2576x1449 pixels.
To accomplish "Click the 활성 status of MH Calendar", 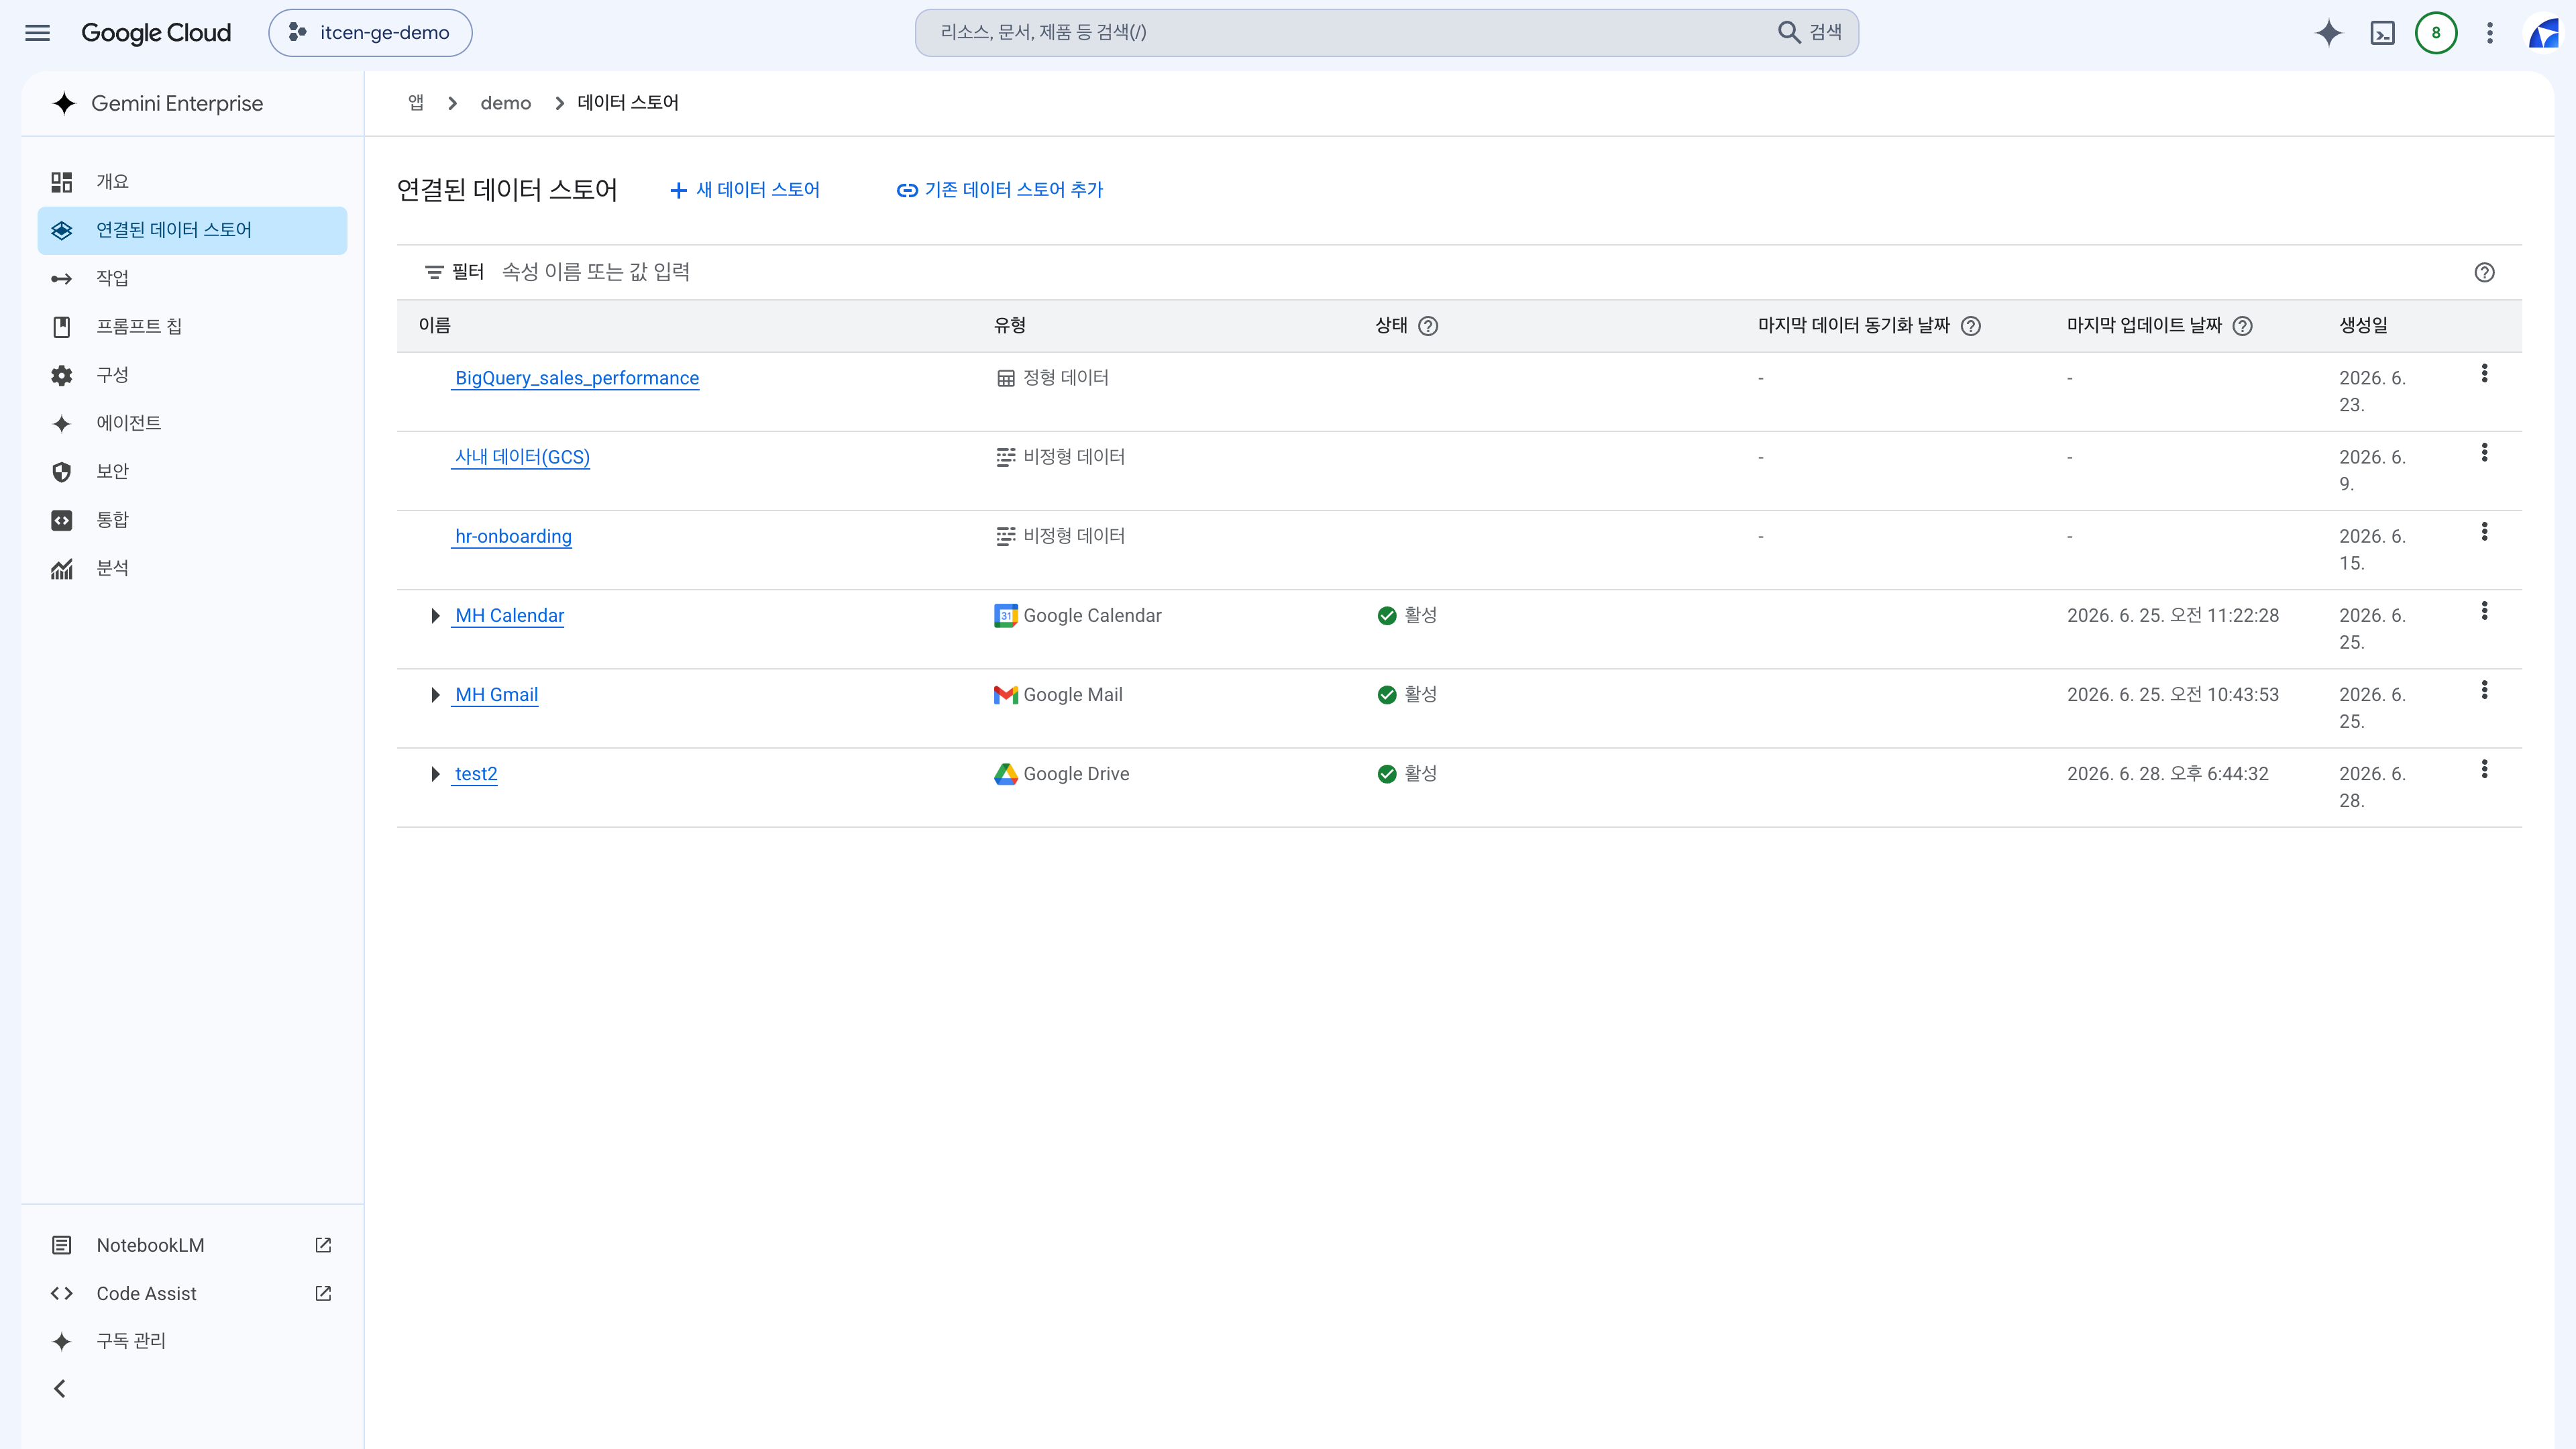I will pyautogui.click(x=1407, y=615).
